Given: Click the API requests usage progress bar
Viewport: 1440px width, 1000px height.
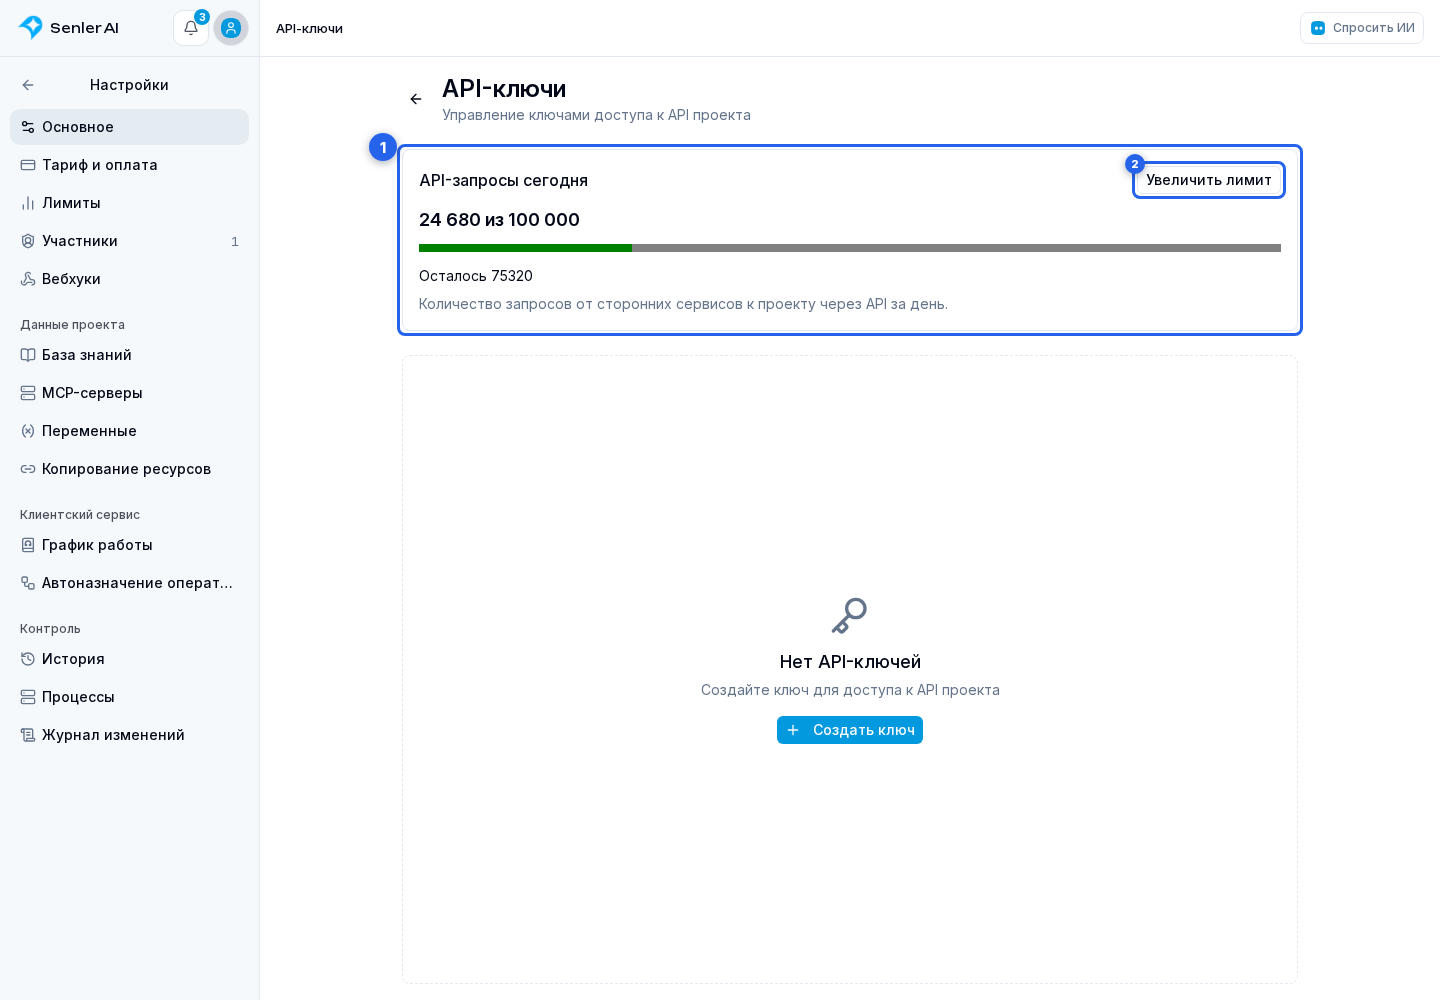Looking at the screenshot, I should (850, 248).
